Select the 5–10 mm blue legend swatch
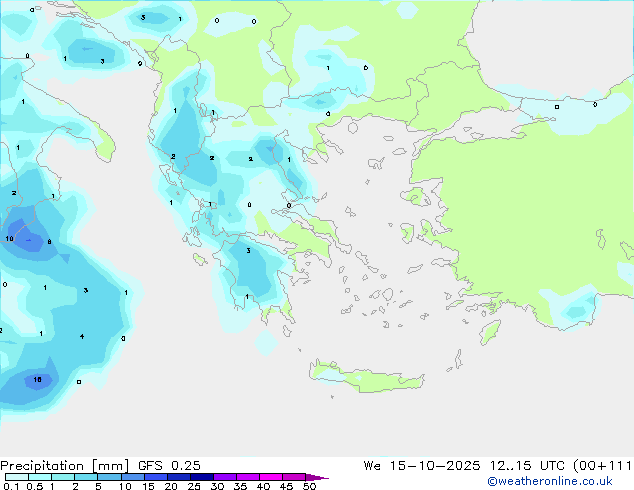This screenshot has height=490, width=634. pos(109,477)
